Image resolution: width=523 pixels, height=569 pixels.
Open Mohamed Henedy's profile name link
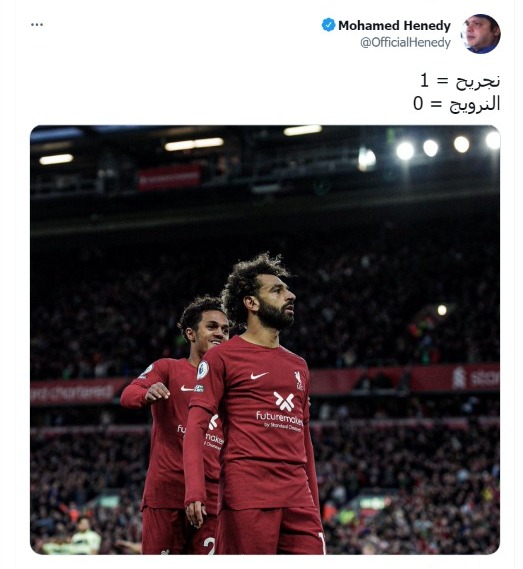coord(394,25)
